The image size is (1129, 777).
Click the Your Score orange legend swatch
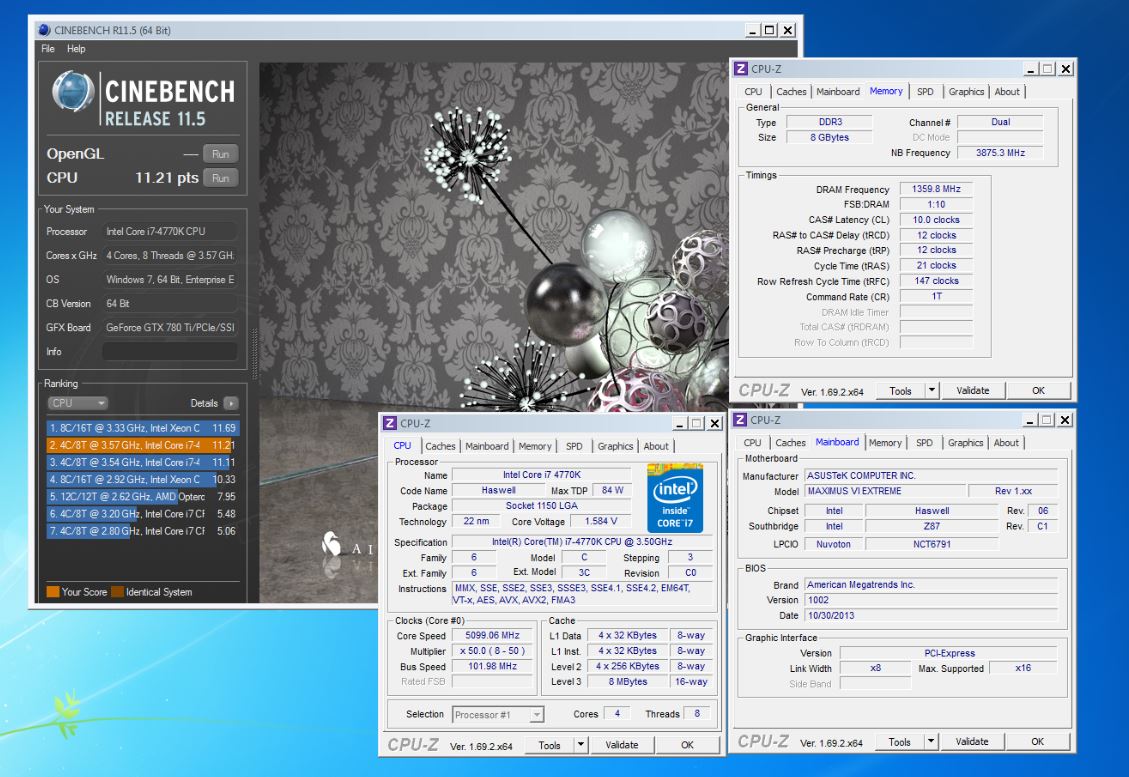[x=53, y=592]
